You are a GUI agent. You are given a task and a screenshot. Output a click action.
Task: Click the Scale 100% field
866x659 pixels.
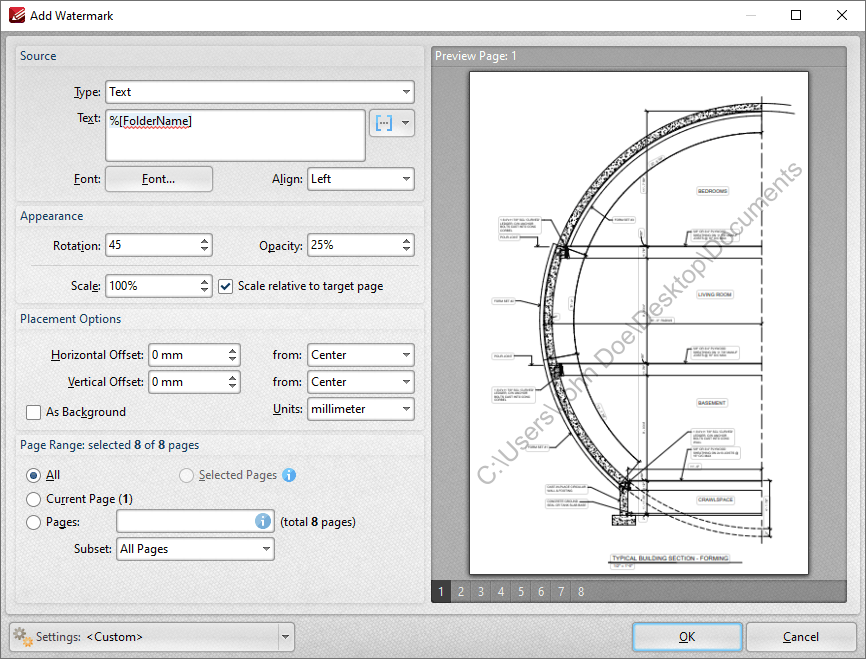(x=152, y=286)
